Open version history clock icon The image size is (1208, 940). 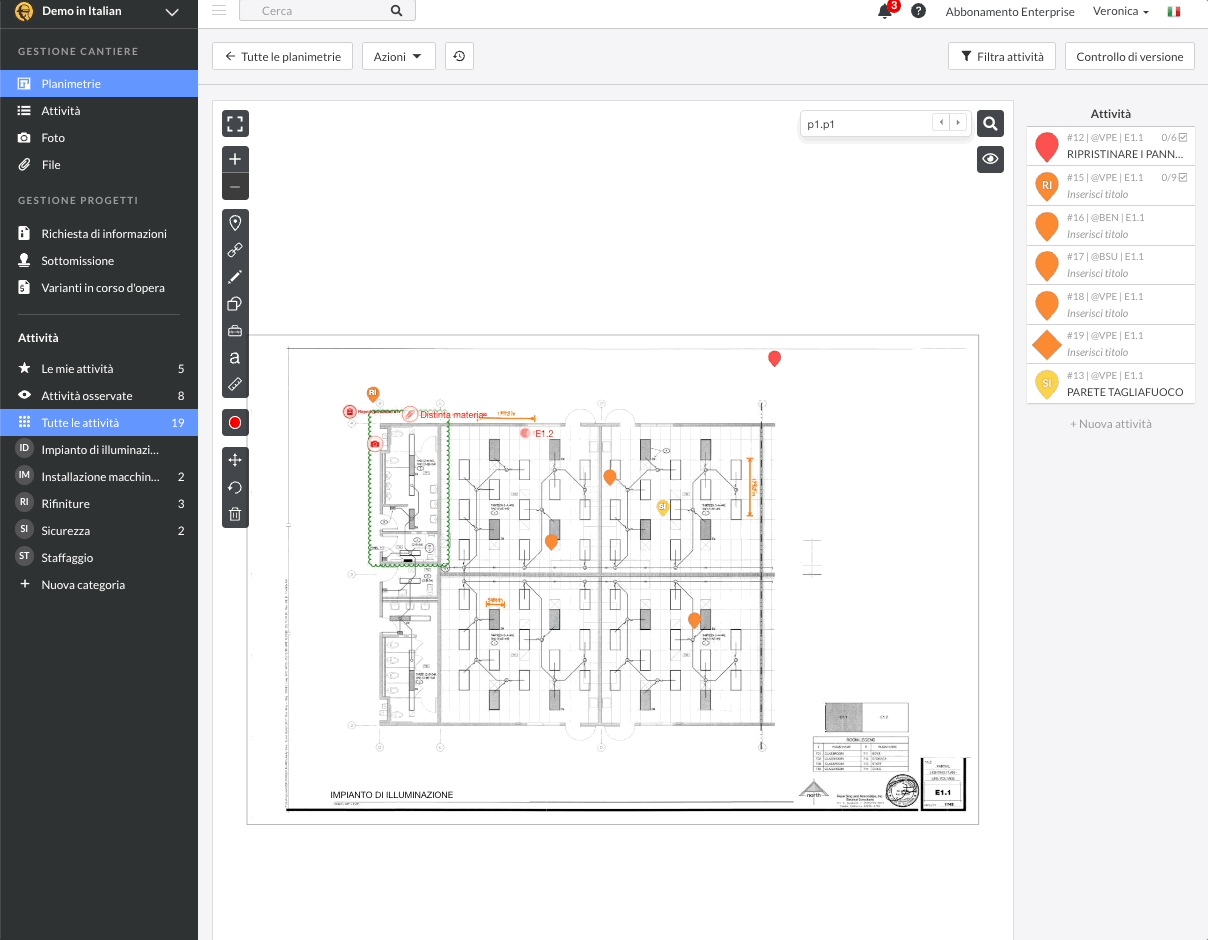point(459,57)
